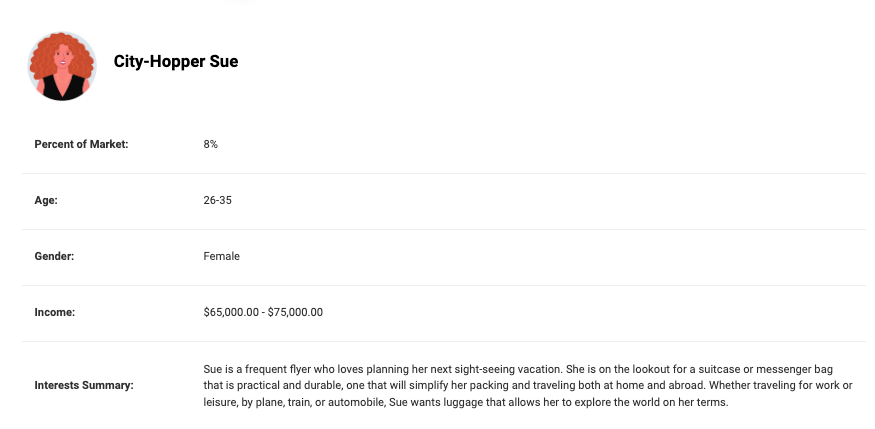Click the first line of Sue's interests summary

(518, 369)
